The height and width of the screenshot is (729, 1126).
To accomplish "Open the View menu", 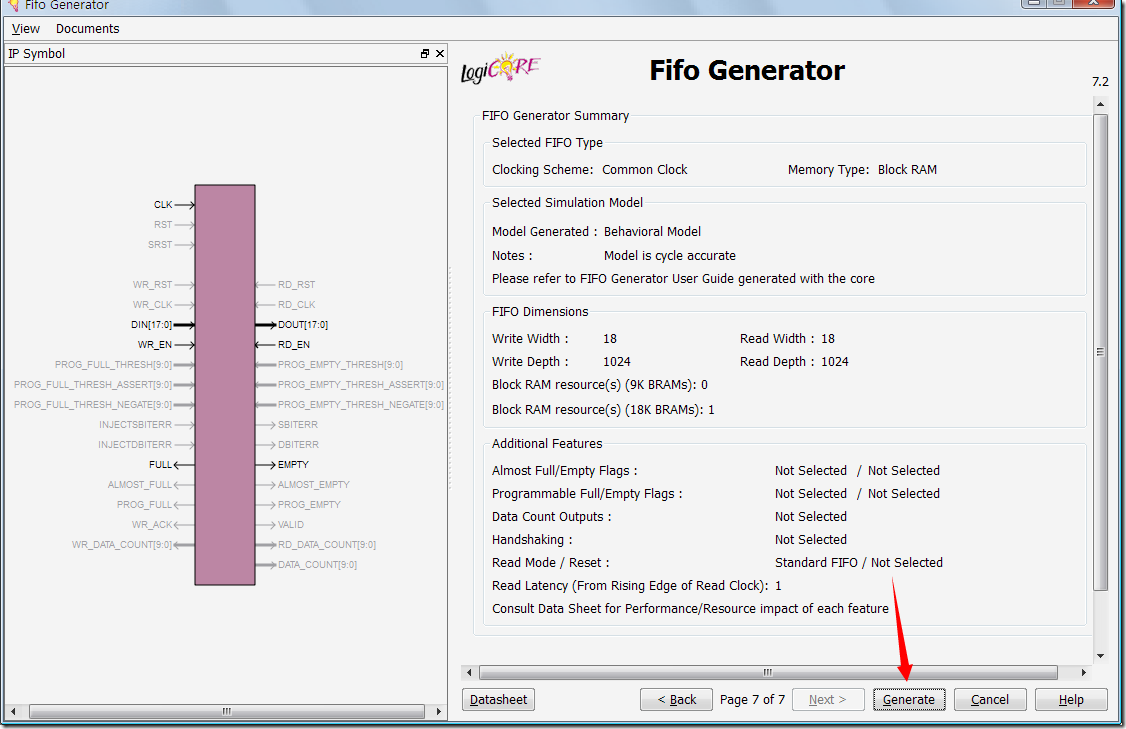I will (x=26, y=29).
